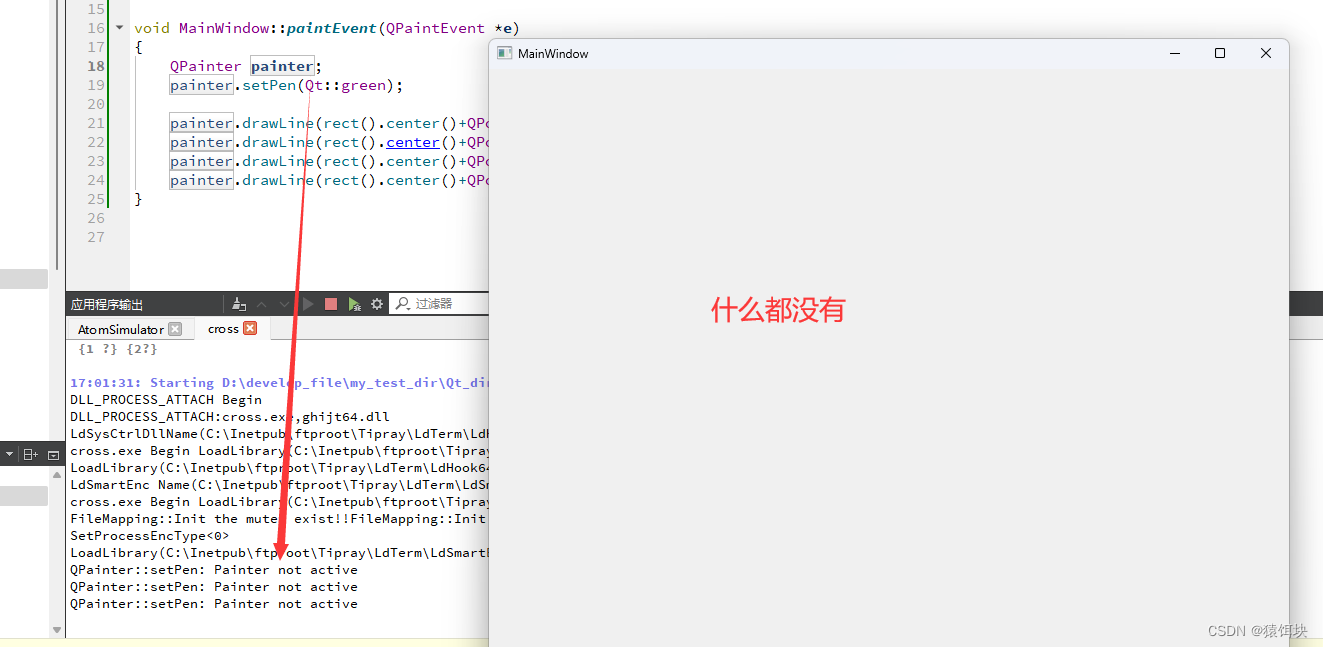The height and width of the screenshot is (647, 1323).
Task: Switch to the AtomSimulator output tab
Action: [120, 328]
